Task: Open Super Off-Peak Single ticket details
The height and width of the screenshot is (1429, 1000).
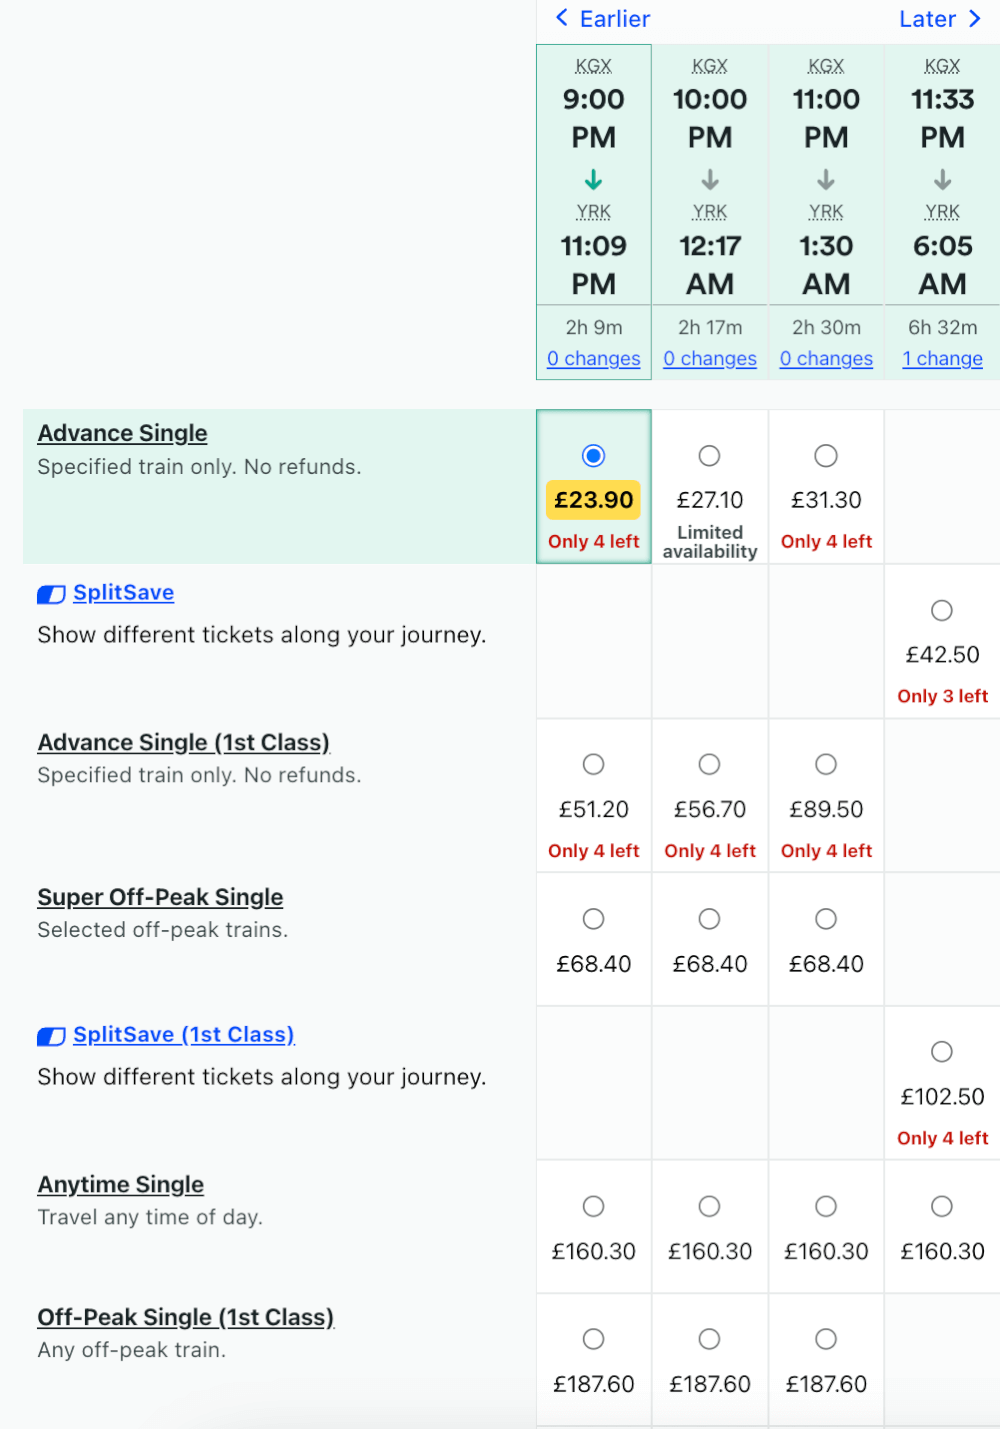Action: (x=160, y=897)
